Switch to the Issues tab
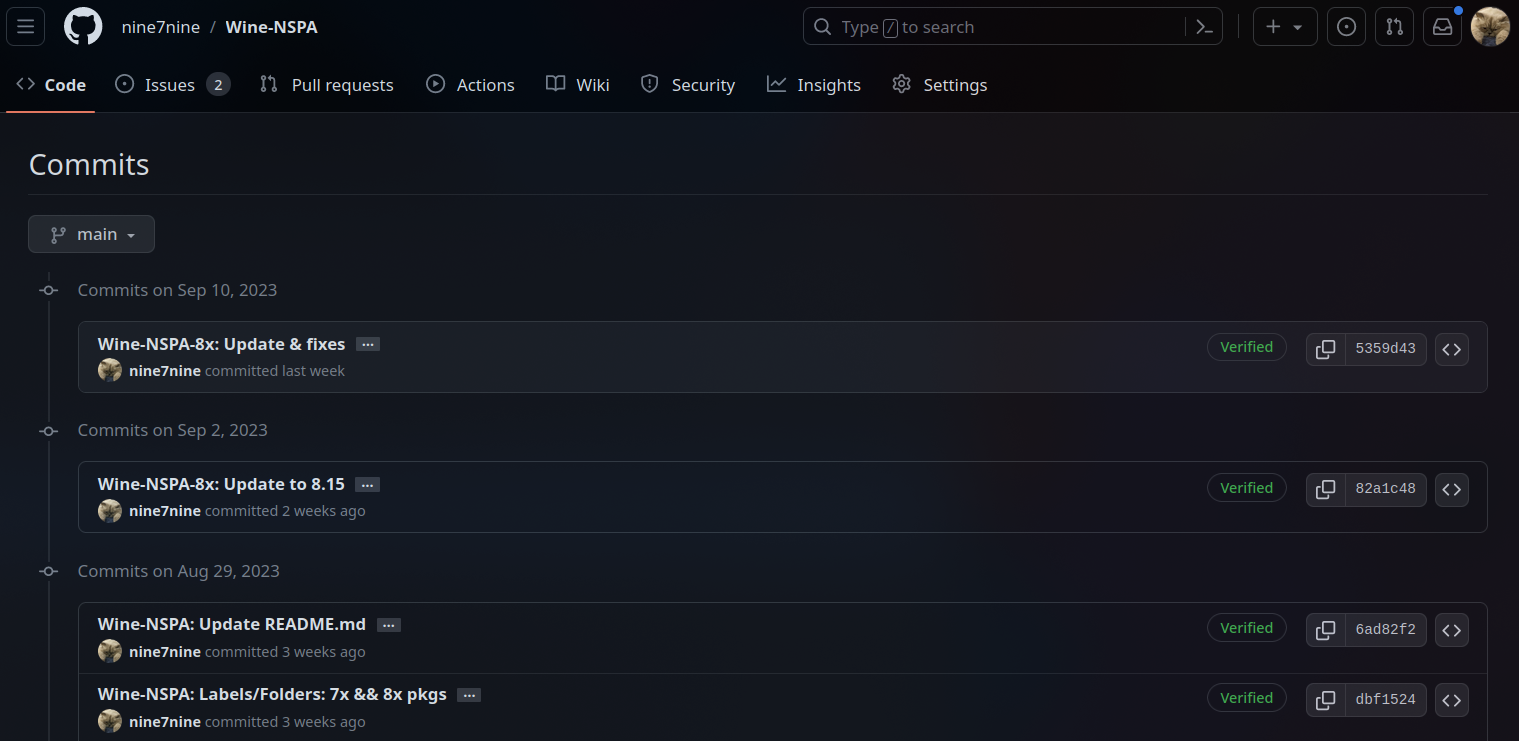The height and width of the screenshot is (741, 1519). click(x=173, y=85)
